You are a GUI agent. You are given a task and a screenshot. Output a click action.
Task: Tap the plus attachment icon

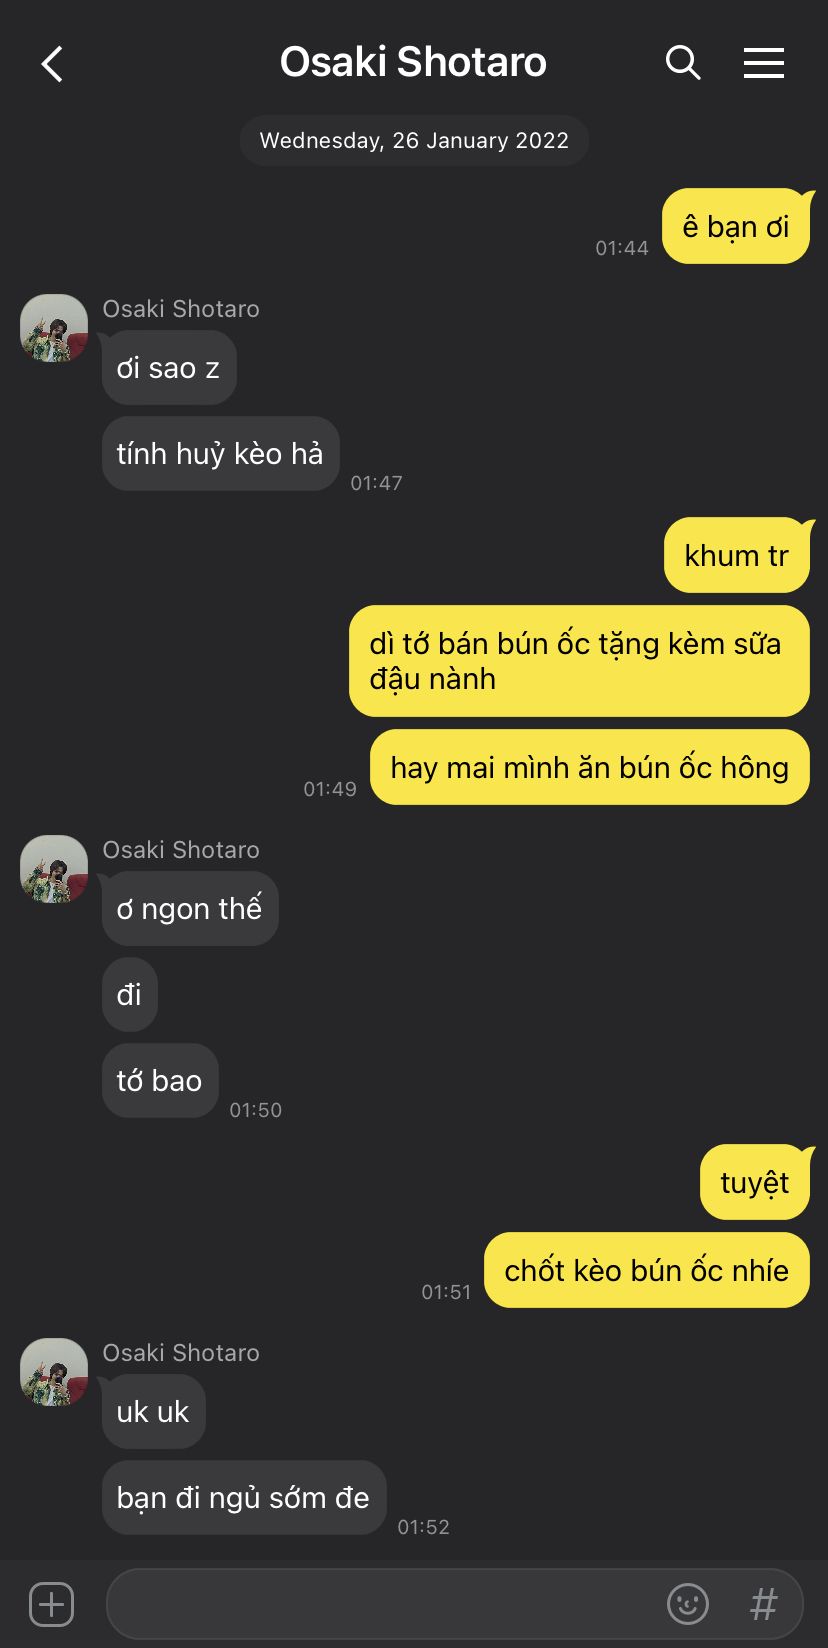coord(51,1604)
